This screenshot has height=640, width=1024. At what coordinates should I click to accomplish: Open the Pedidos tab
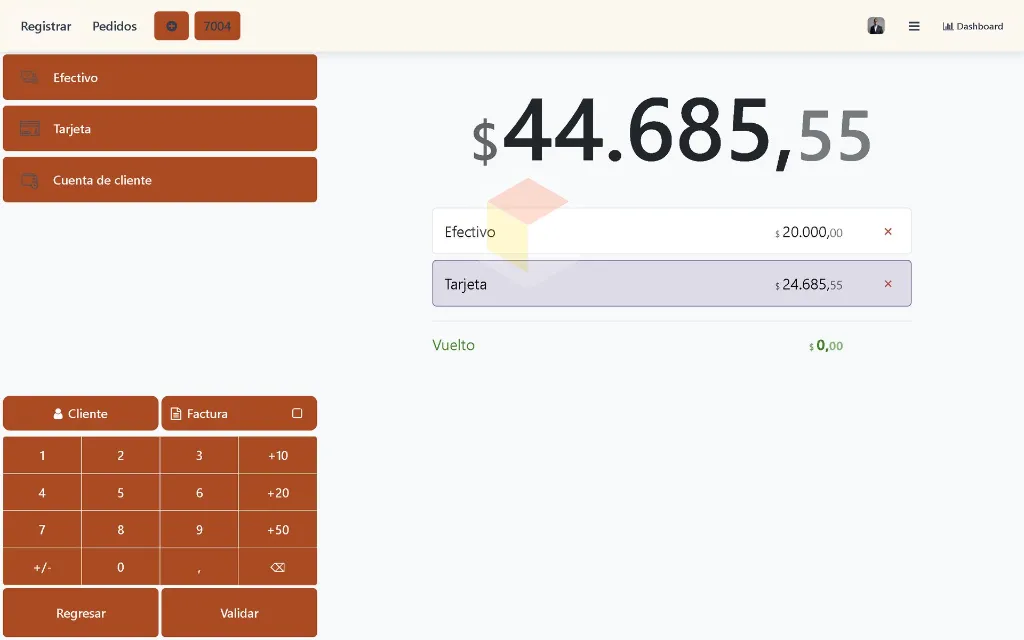[x=114, y=26]
